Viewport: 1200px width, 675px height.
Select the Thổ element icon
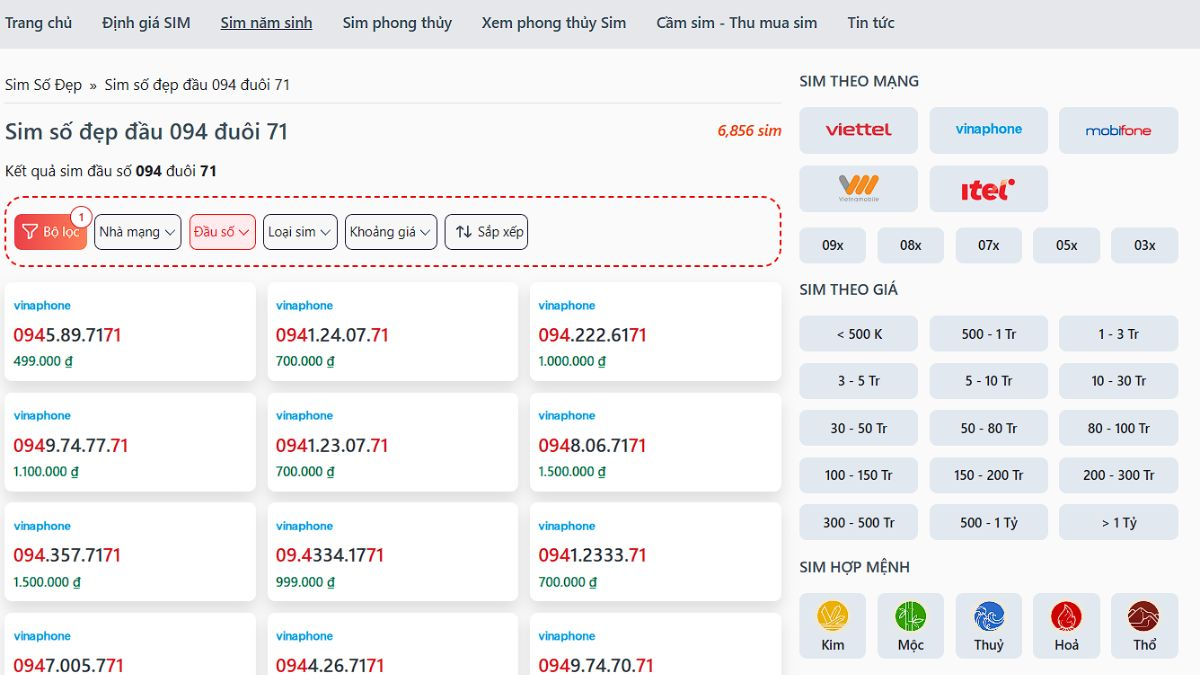1144,626
